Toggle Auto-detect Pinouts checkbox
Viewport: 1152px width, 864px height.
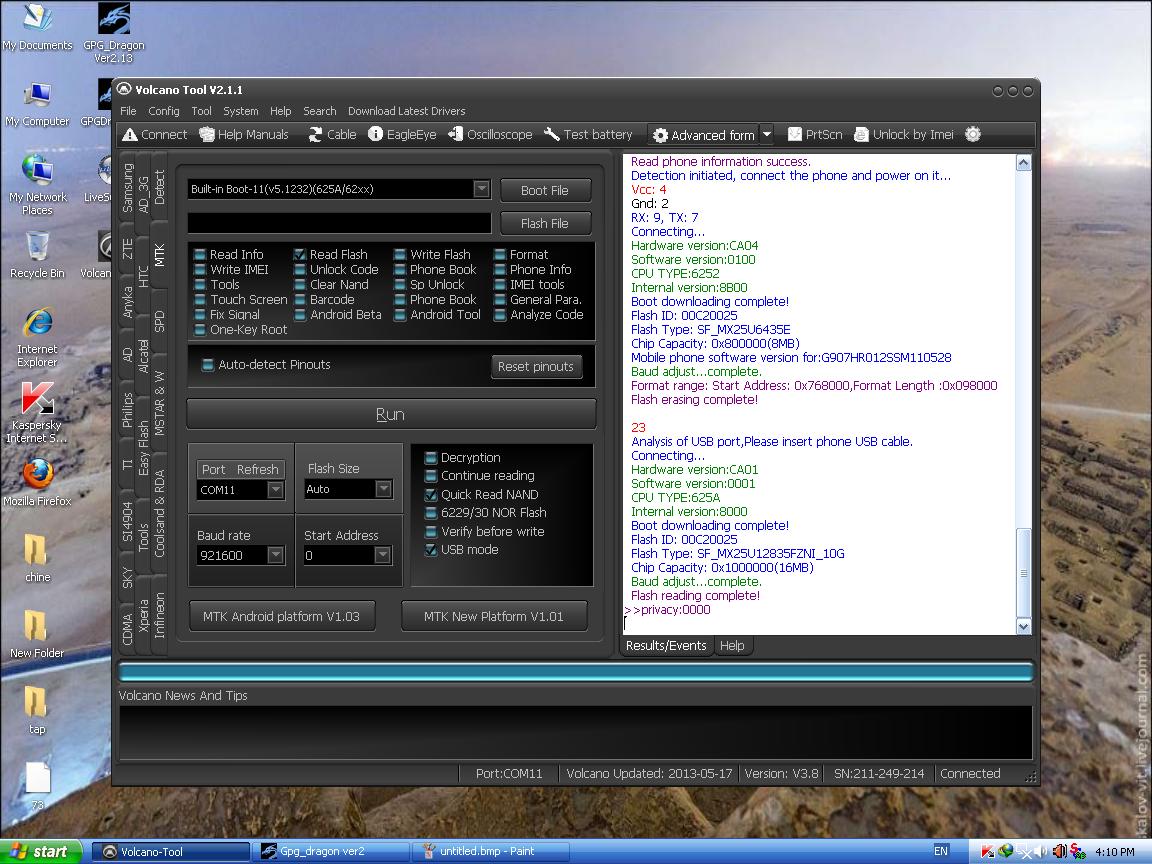(208, 364)
